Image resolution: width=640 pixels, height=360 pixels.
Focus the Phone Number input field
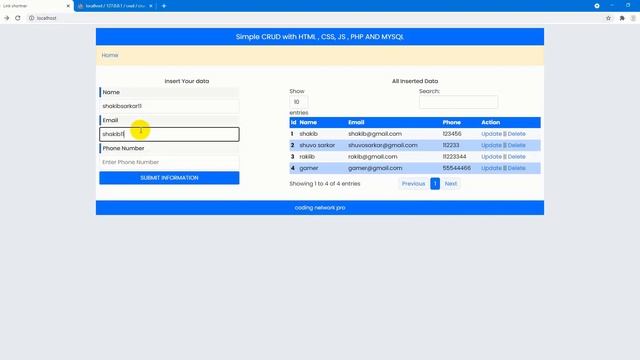[169, 162]
